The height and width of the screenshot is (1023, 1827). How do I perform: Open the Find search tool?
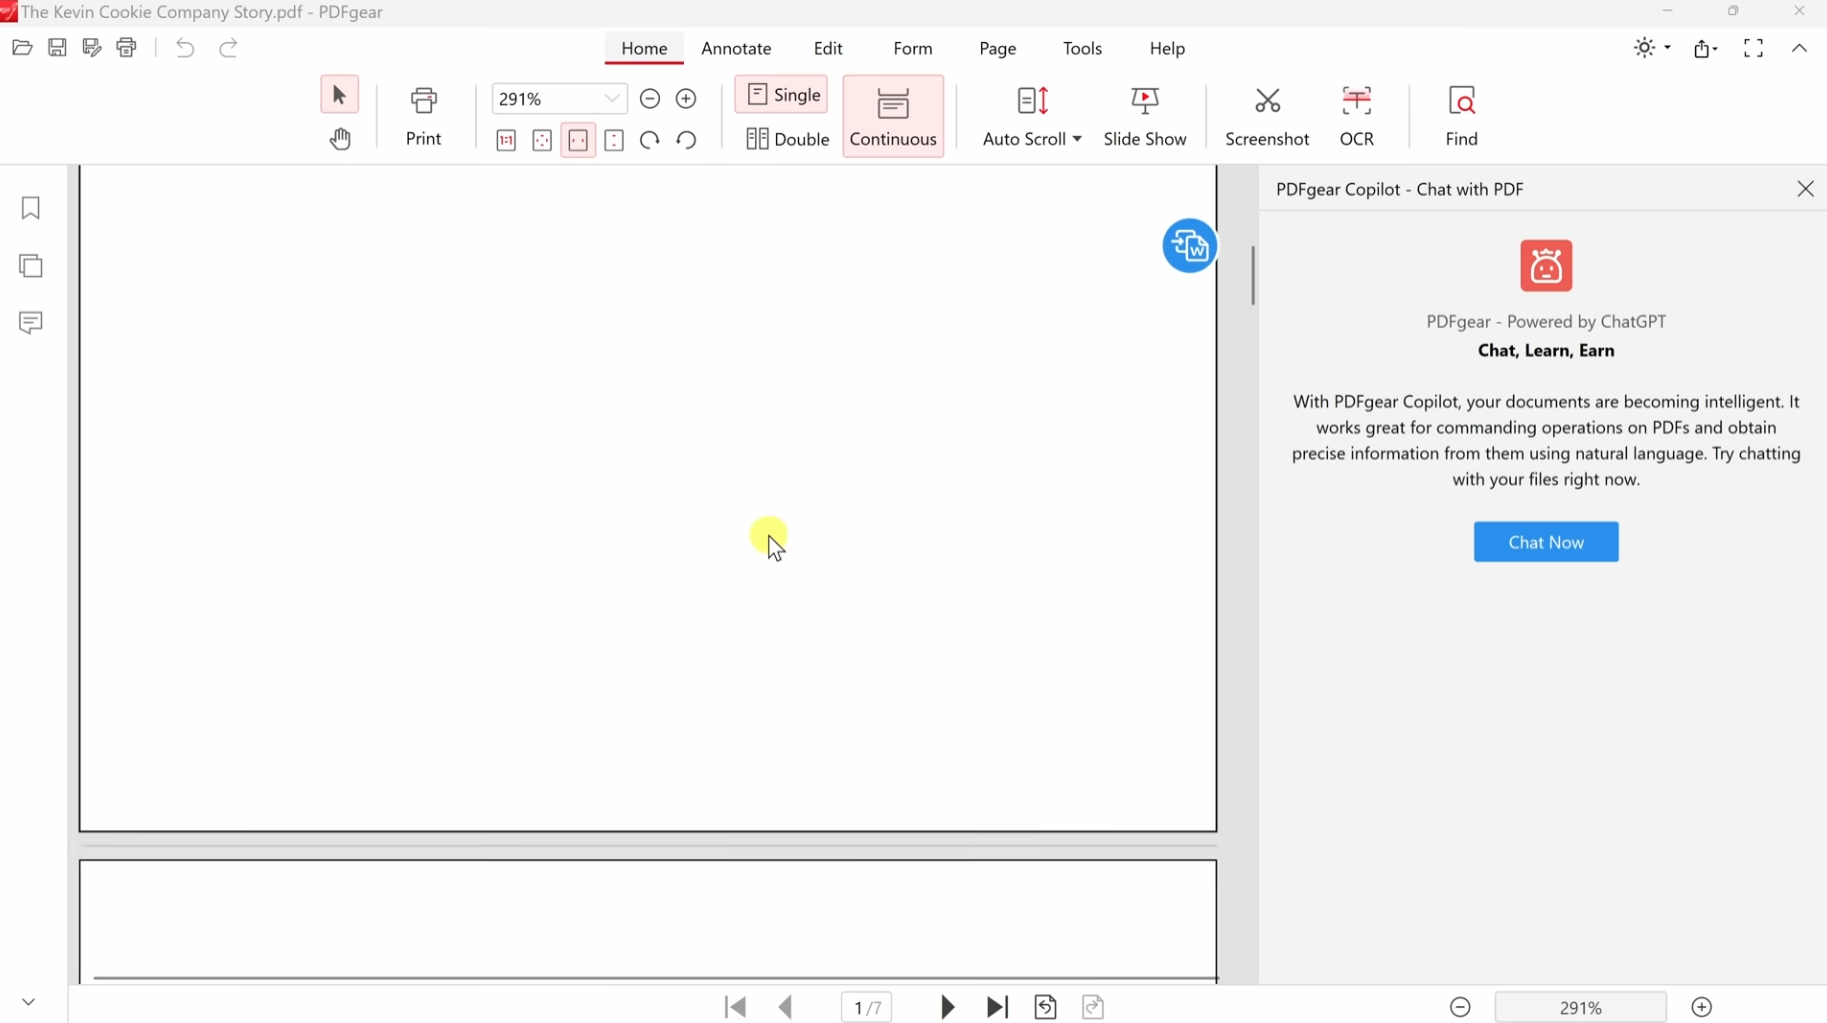1462,117
